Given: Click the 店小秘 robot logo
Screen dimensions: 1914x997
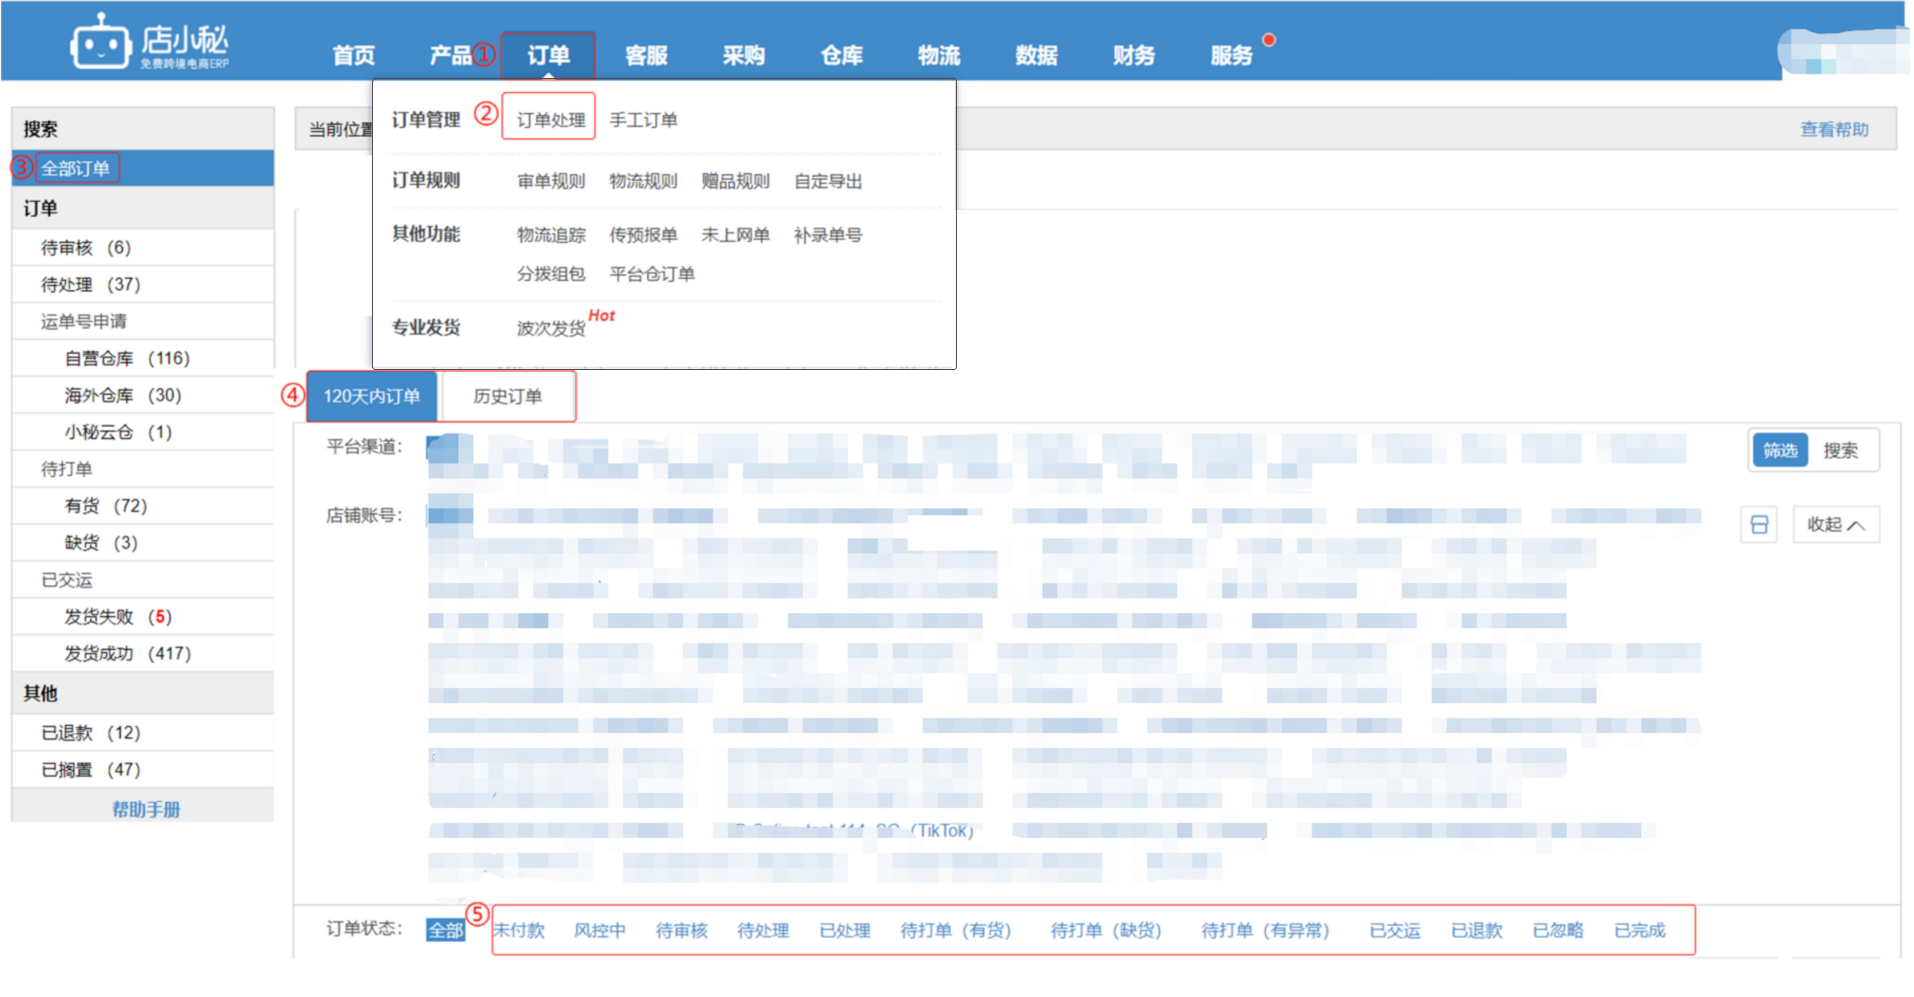Looking at the screenshot, I should (x=150, y=42).
